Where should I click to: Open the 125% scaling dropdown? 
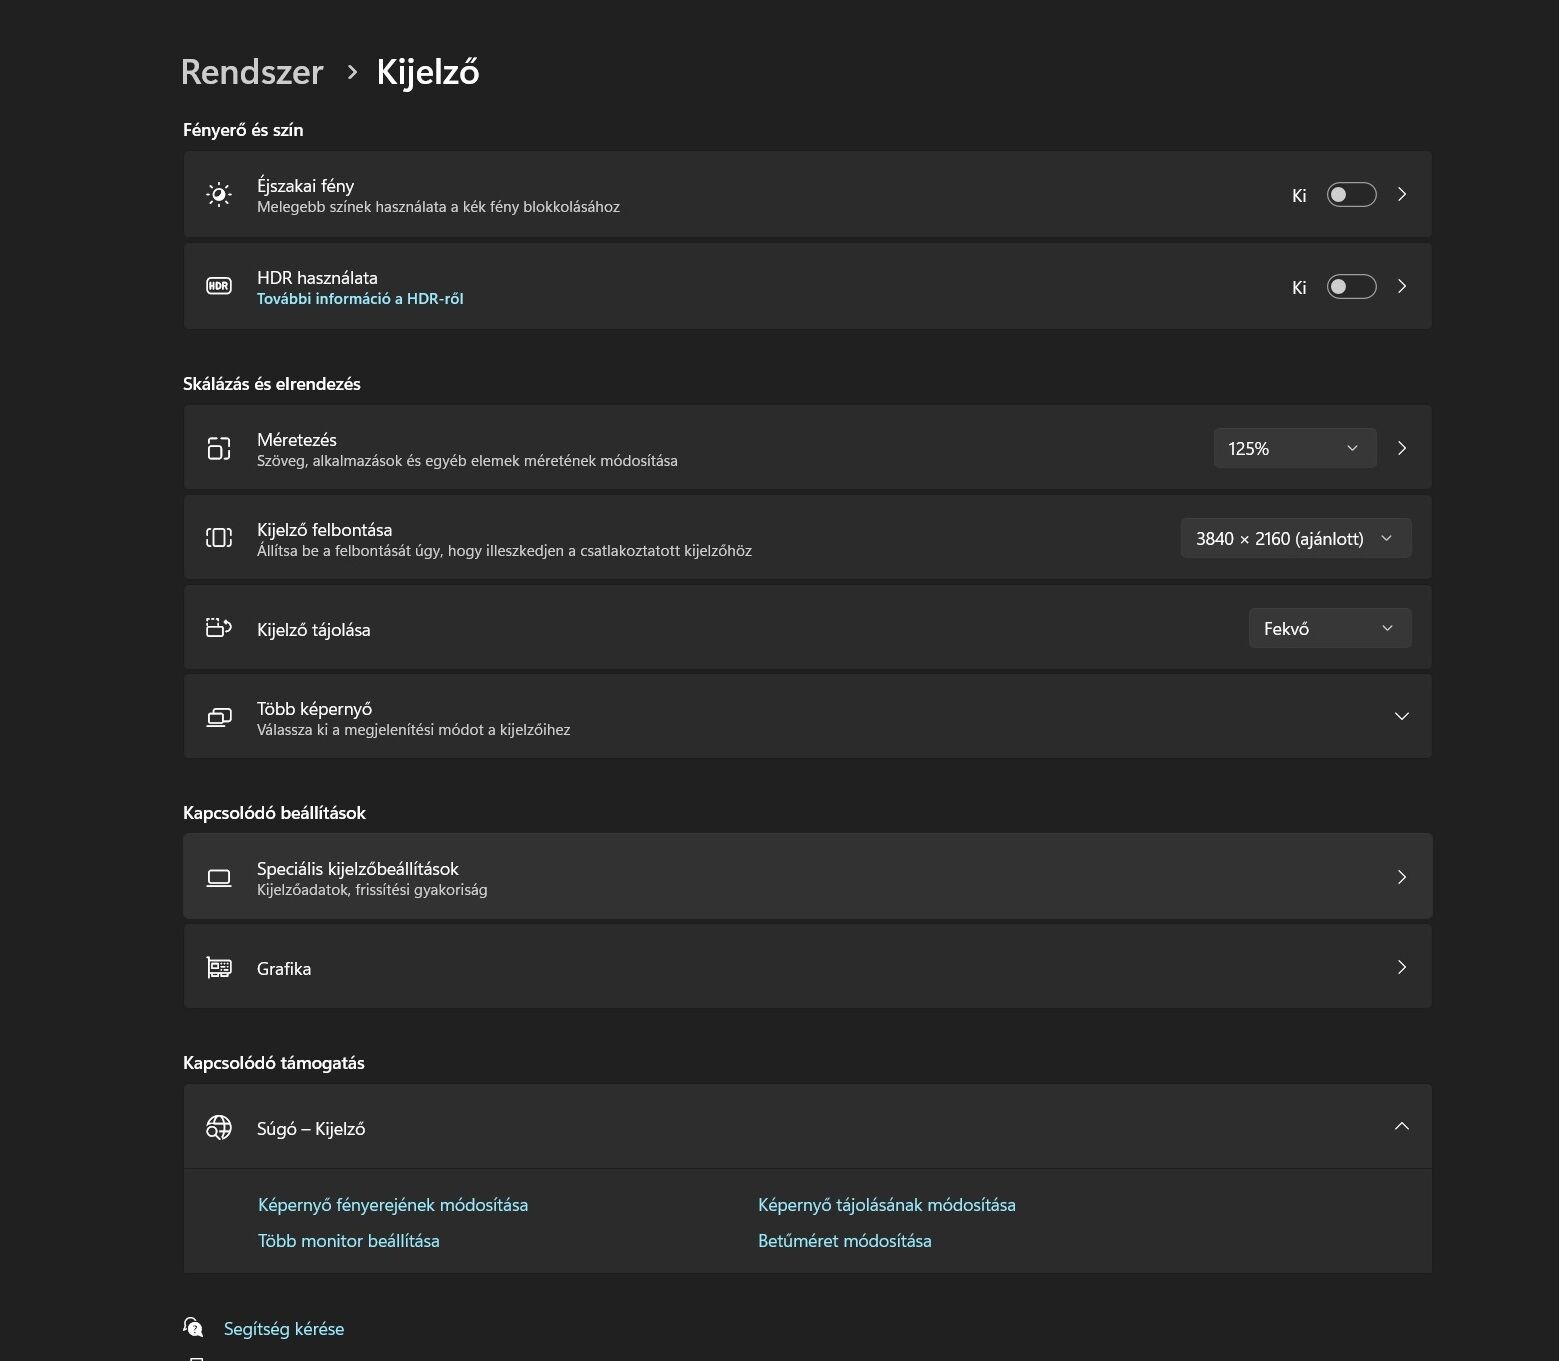coord(1294,448)
